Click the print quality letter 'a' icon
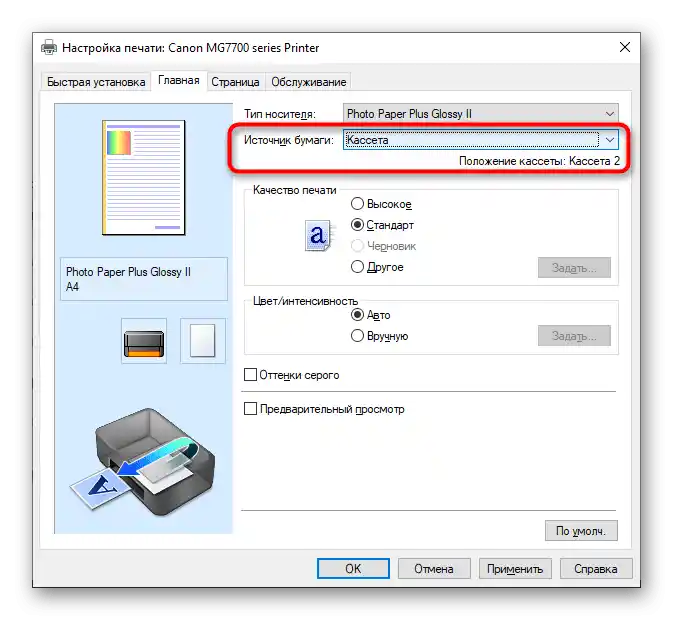673x620 pixels. click(x=318, y=235)
